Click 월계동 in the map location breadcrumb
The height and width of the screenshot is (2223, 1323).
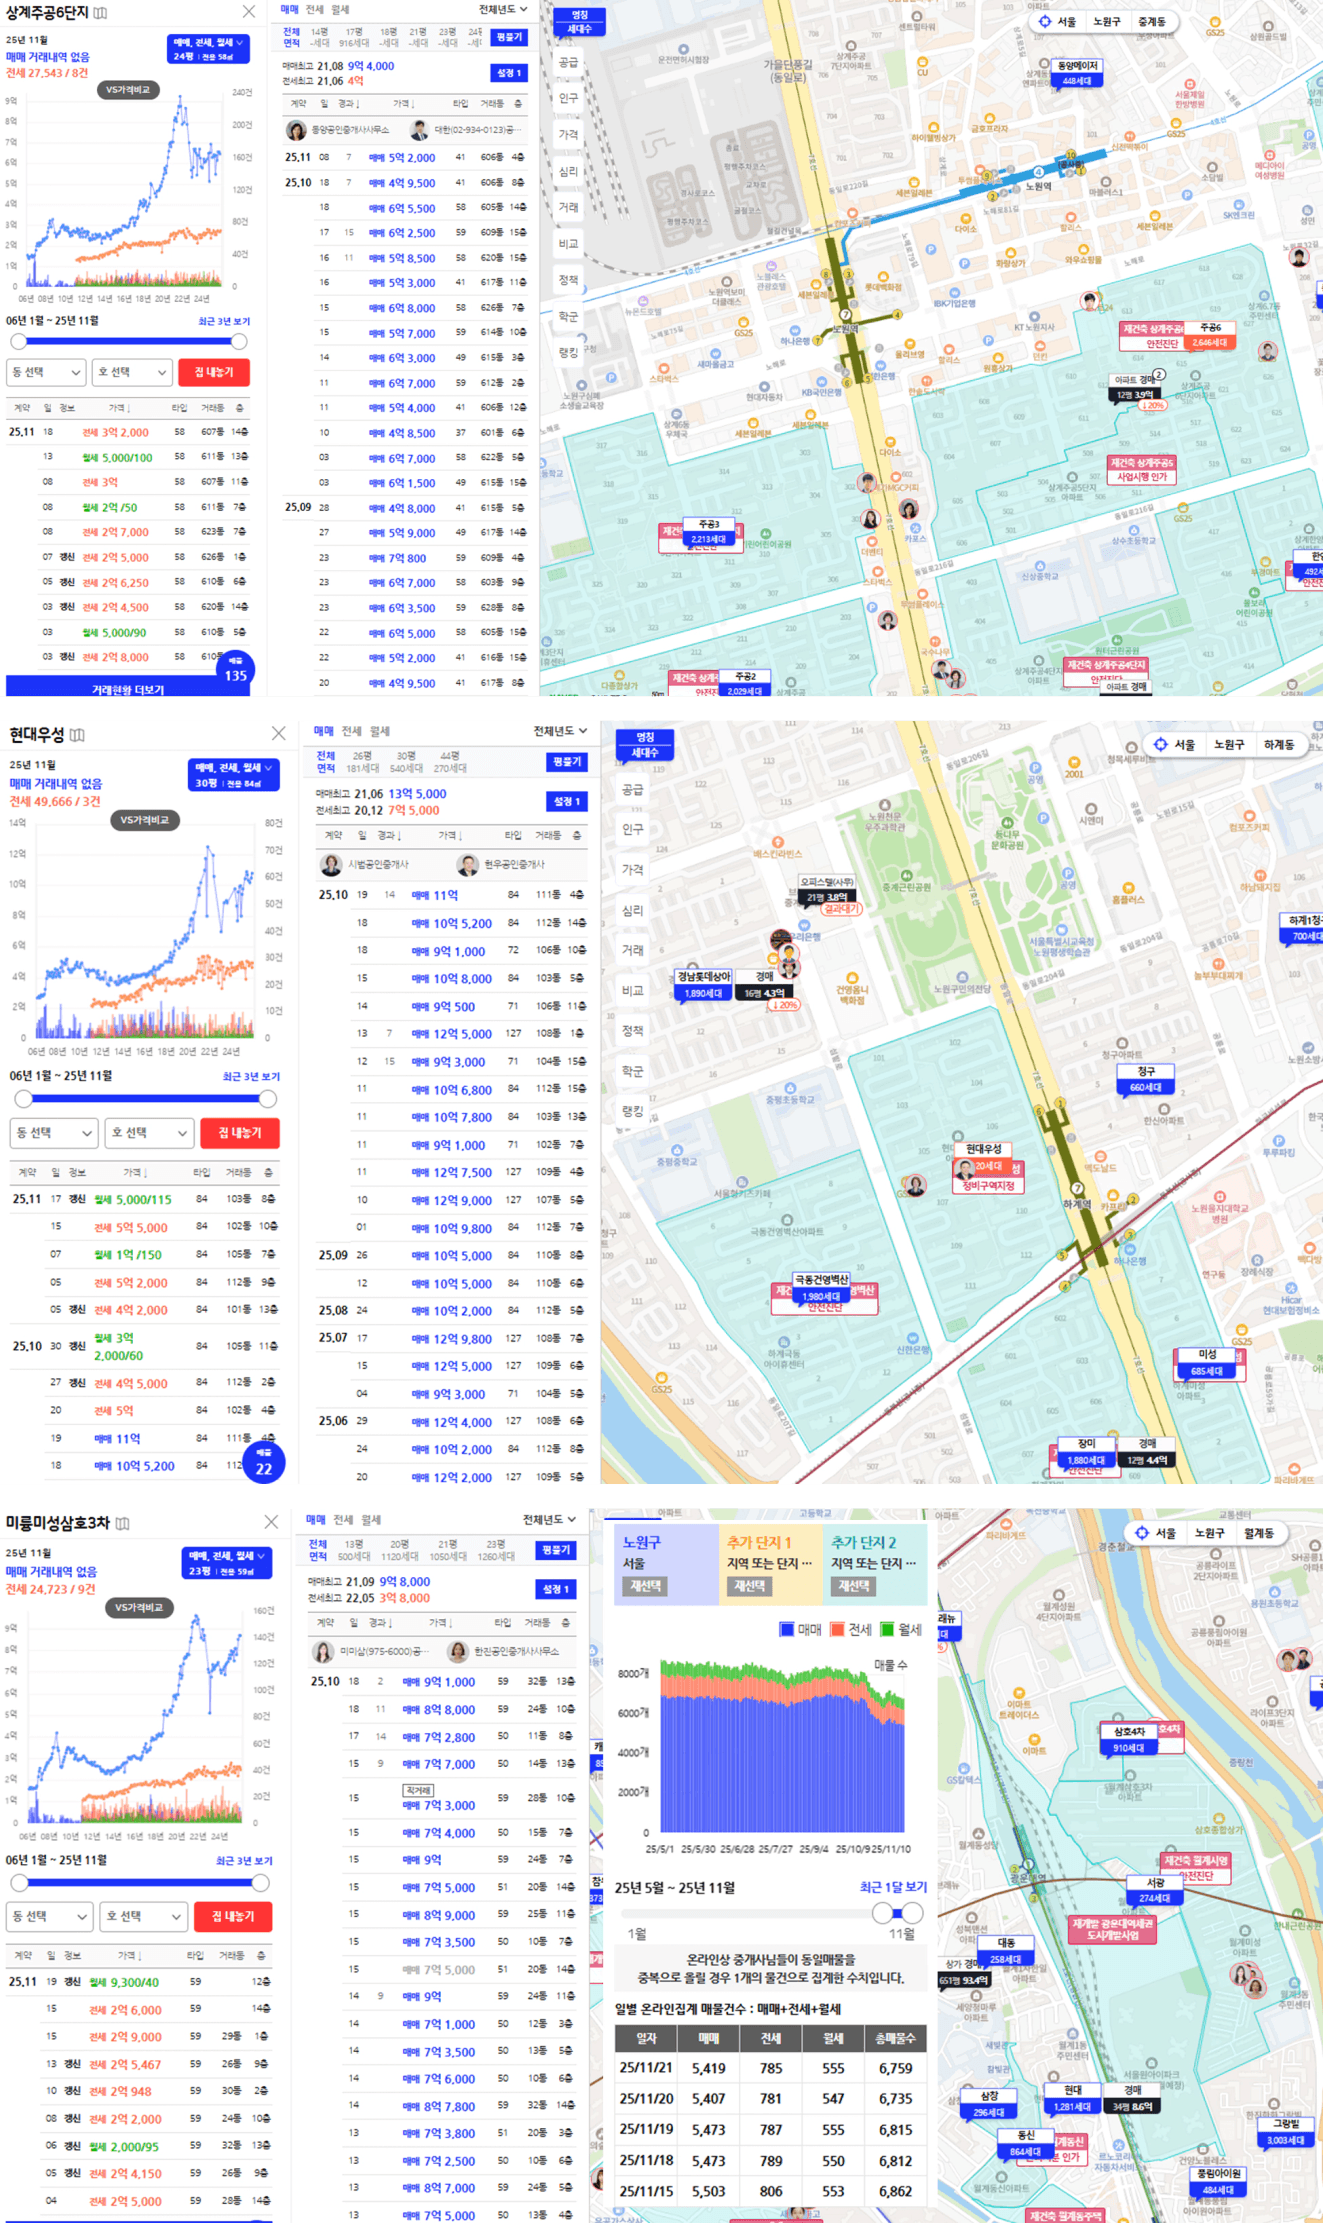[1258, 1533]
